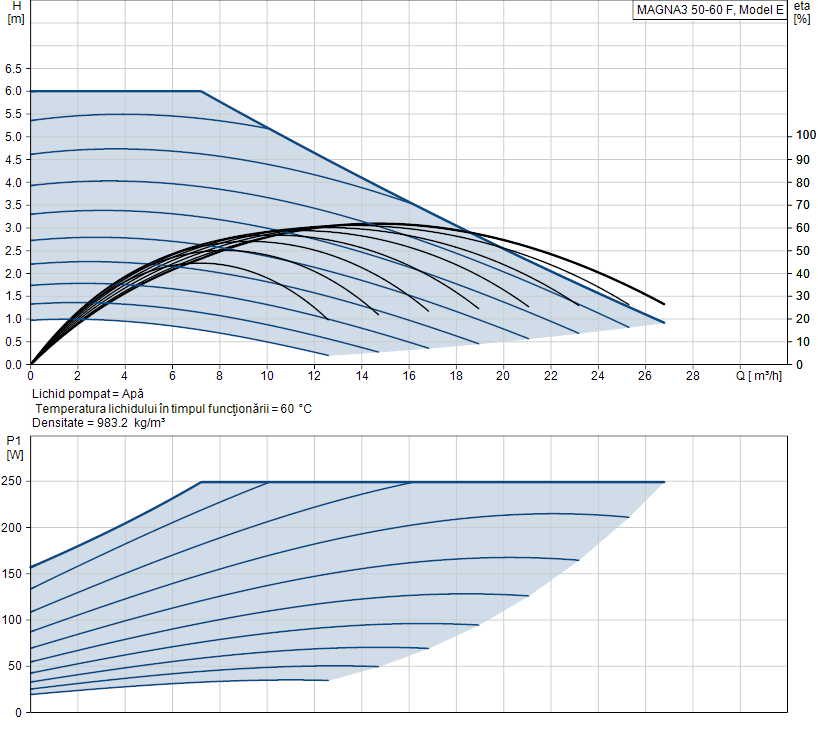Click the eta [%] efficiency axis label
The width and height of the screenshot is (818, 729).
pyautogui.click(x=801, y=13)
